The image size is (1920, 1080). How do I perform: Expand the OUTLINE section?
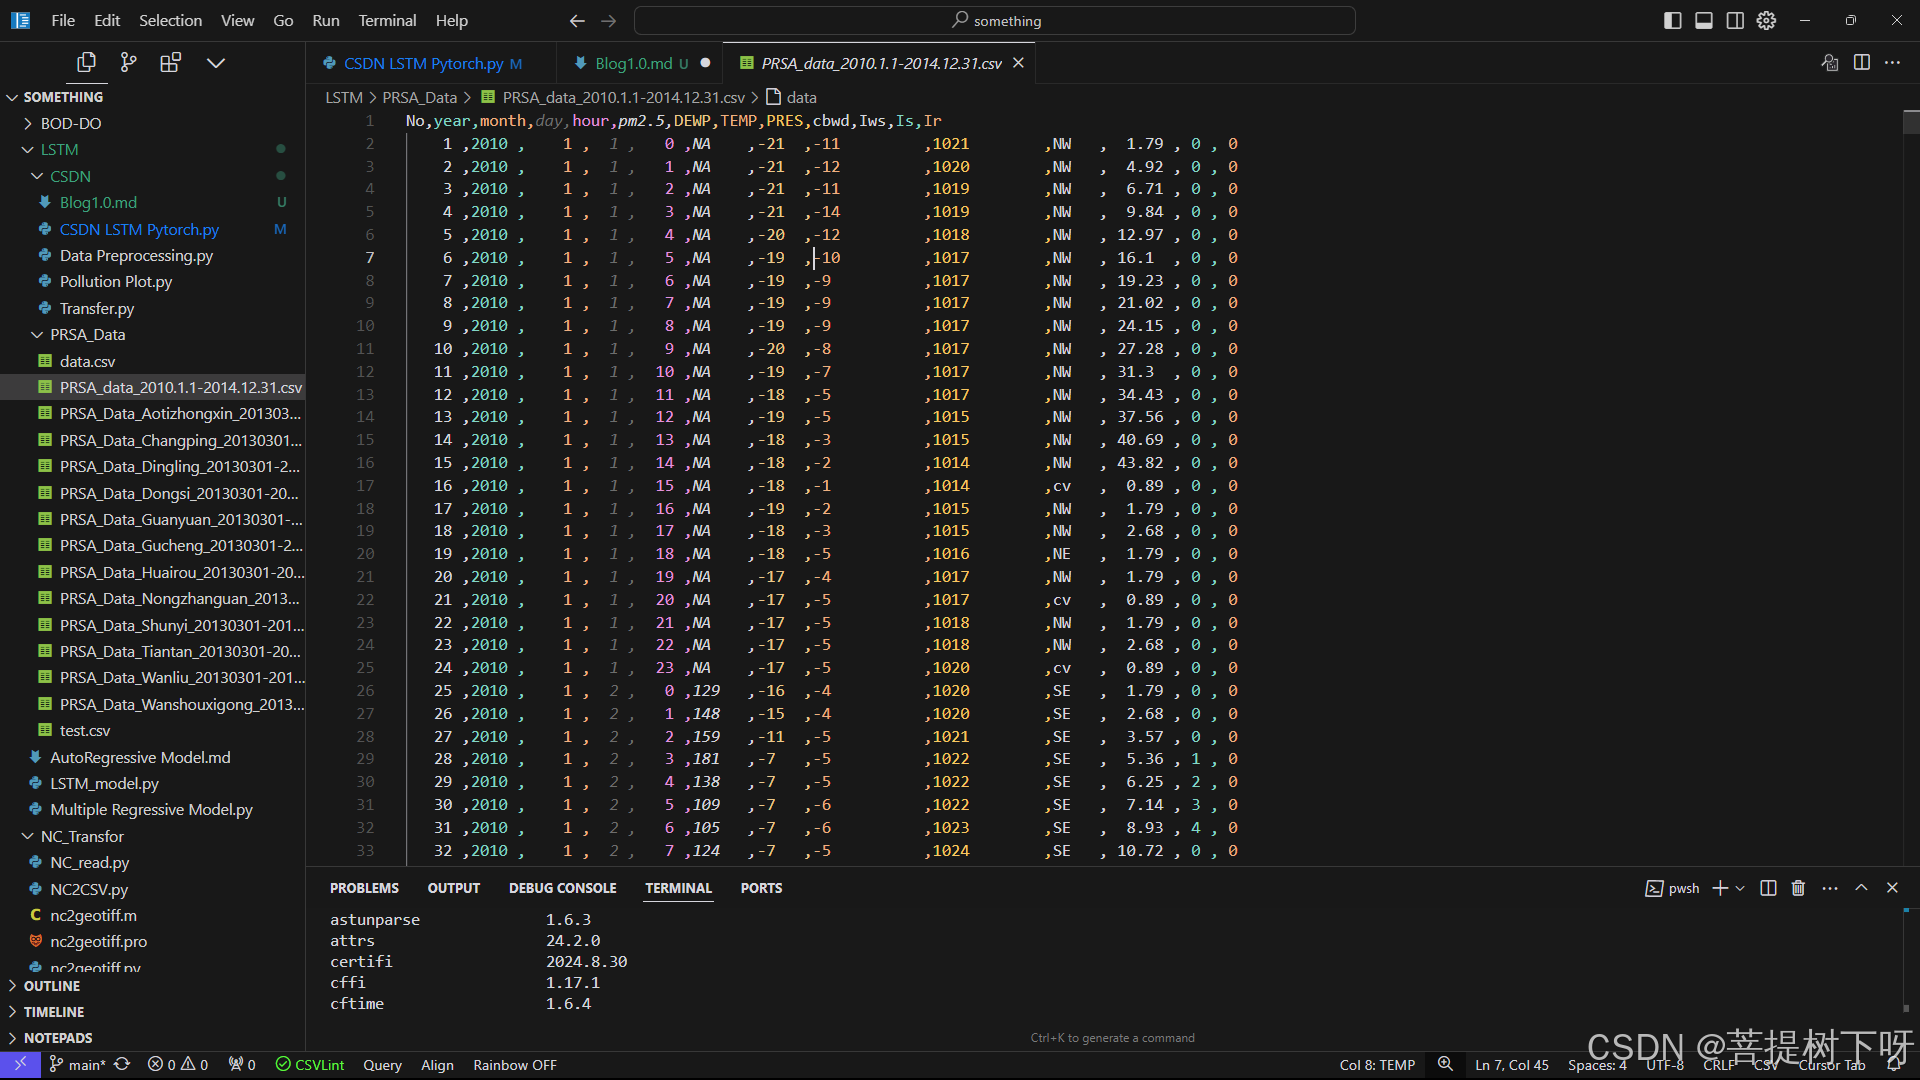tap(52, 986)
